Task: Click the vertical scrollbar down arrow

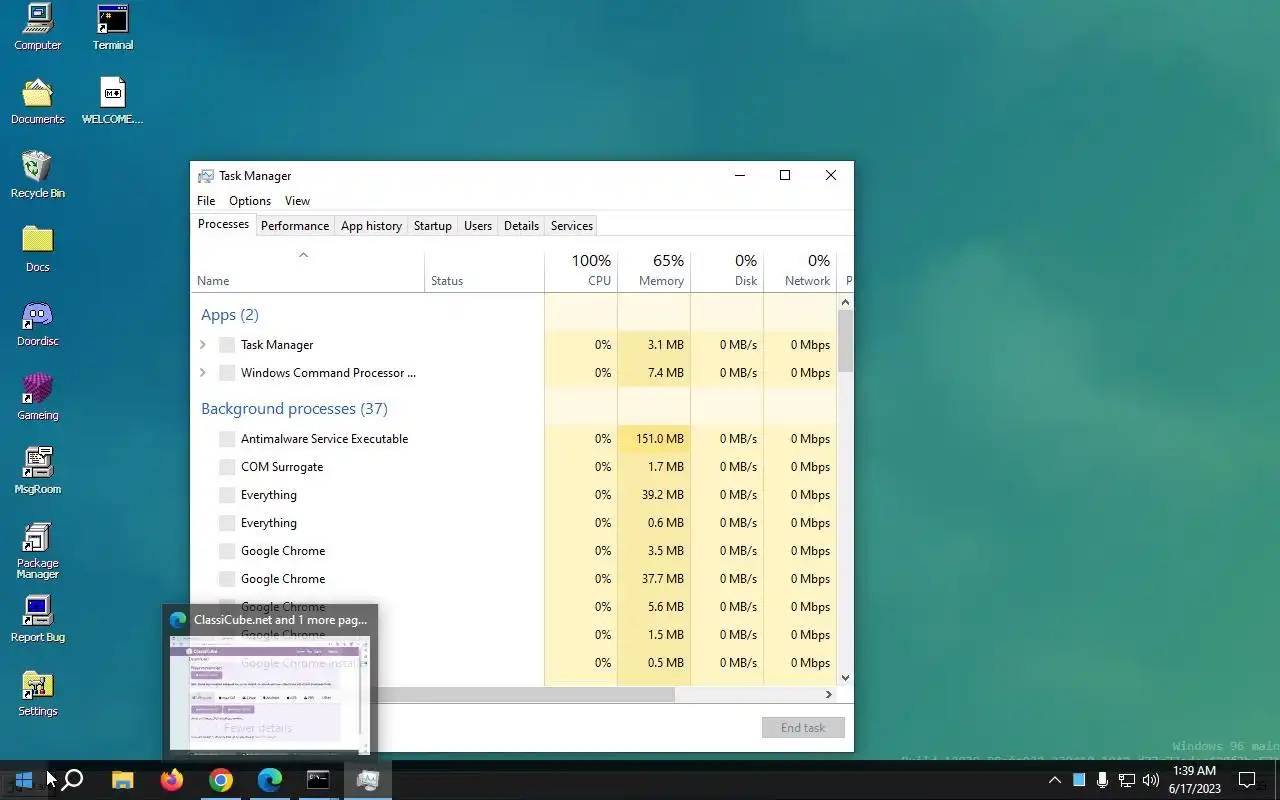Action: (x=846, y=677)
